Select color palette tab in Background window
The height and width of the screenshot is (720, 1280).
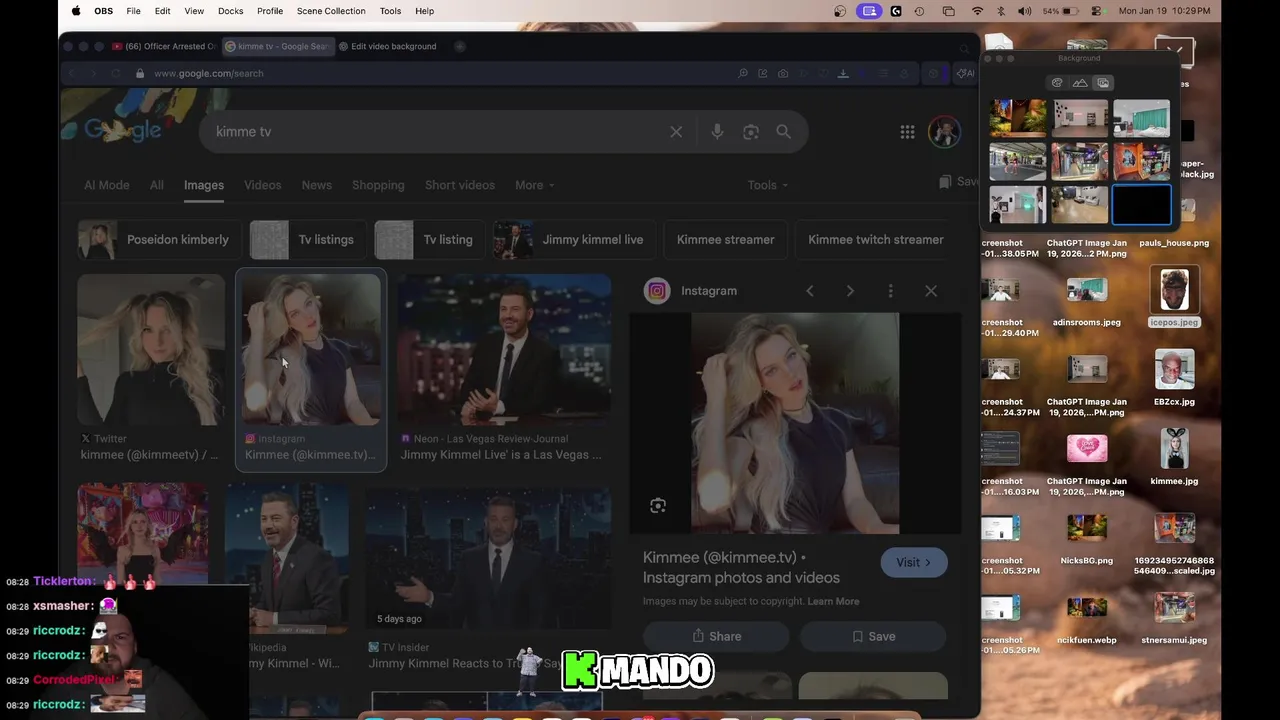tap(1057, 83)
